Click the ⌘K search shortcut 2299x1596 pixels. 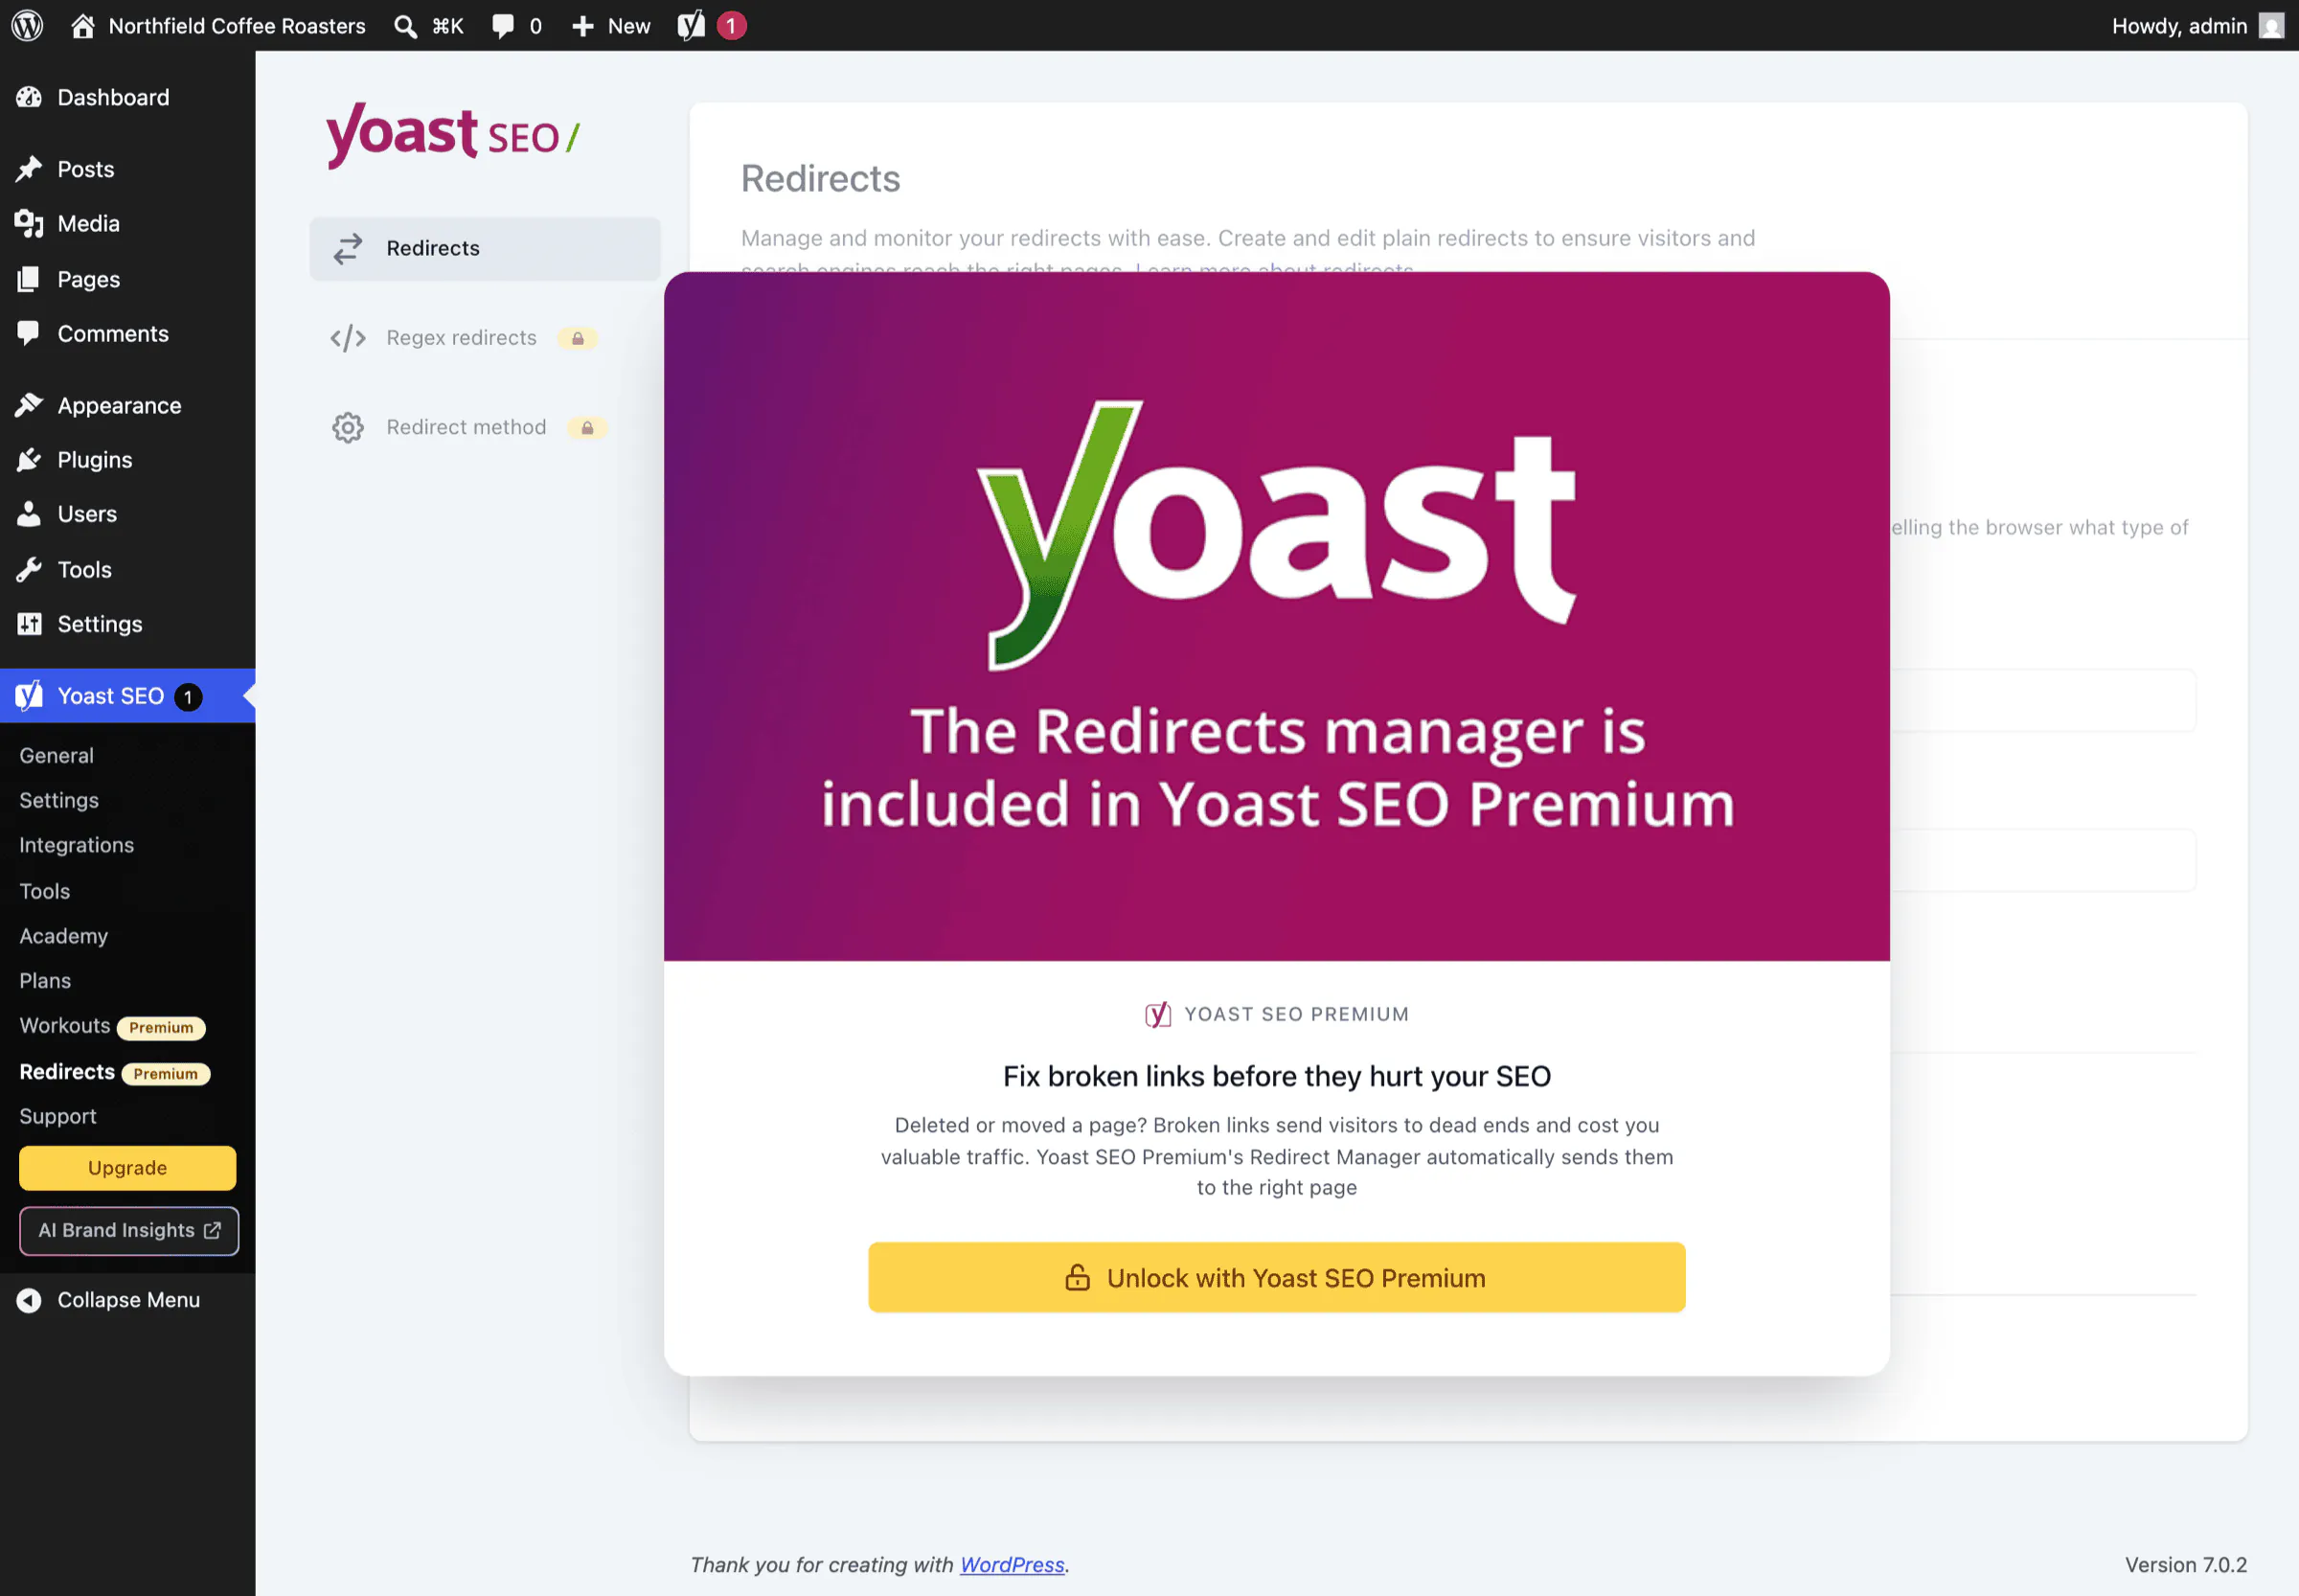pyautogui.click(x=447, y=26)
